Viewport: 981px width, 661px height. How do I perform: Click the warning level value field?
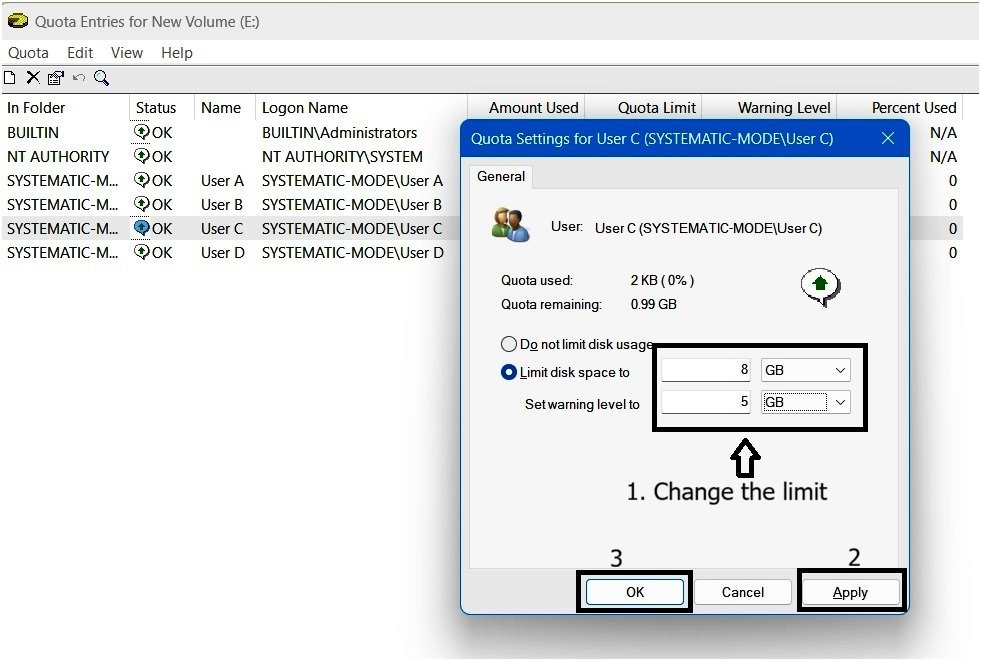coord(706,402)
